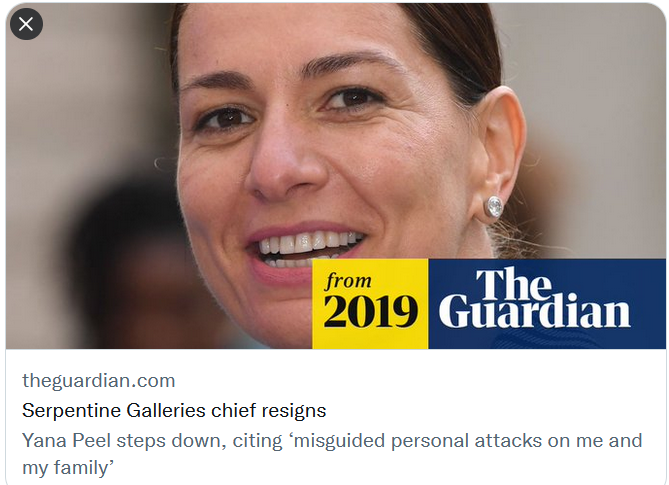
Task: Click the word 'The' in the Guardian logo
Action: [514, 283]
